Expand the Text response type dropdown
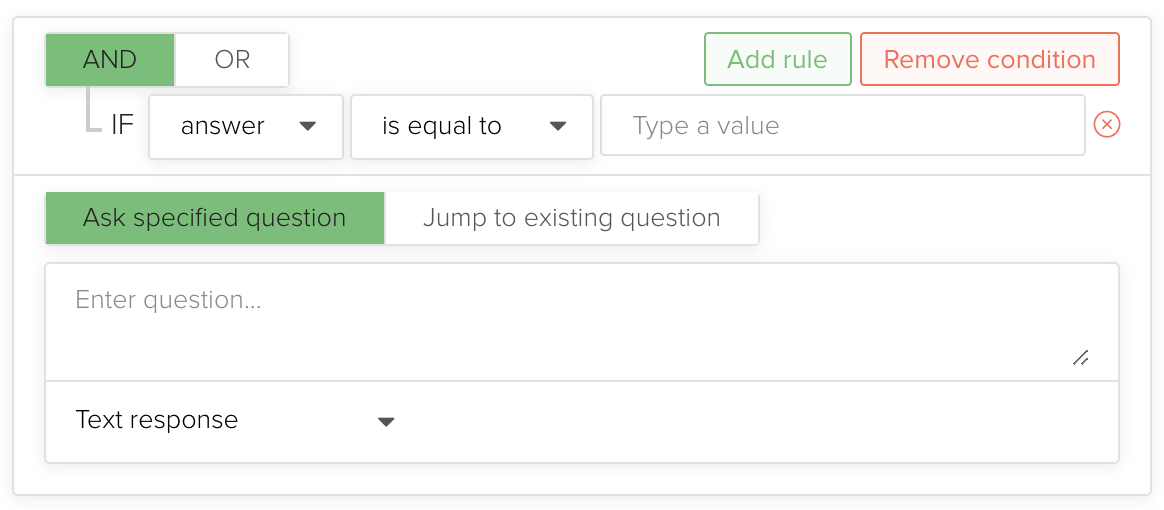Image resolution: width=1164 pixels, height=510 pixels. (x=235, y=421)
